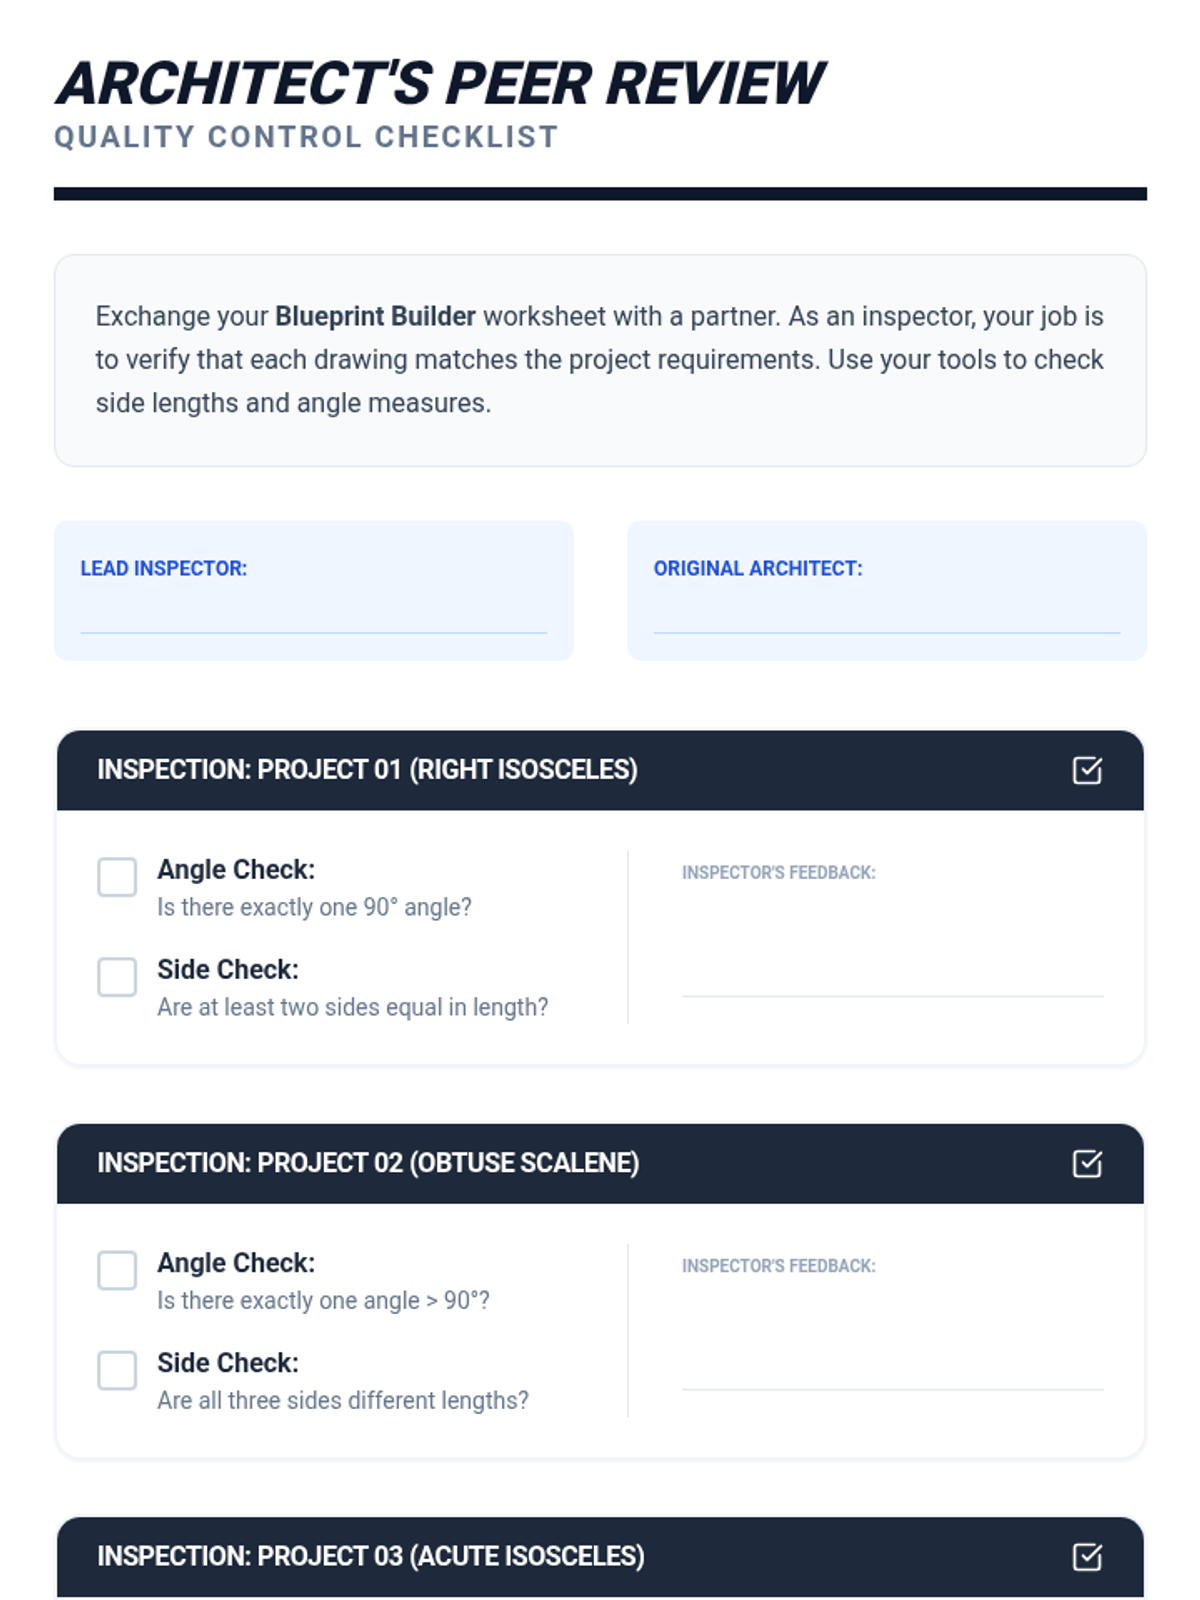
Task: Check Project 02 Side Check box
Action: pyautogui.click(x=117, y=1370)
